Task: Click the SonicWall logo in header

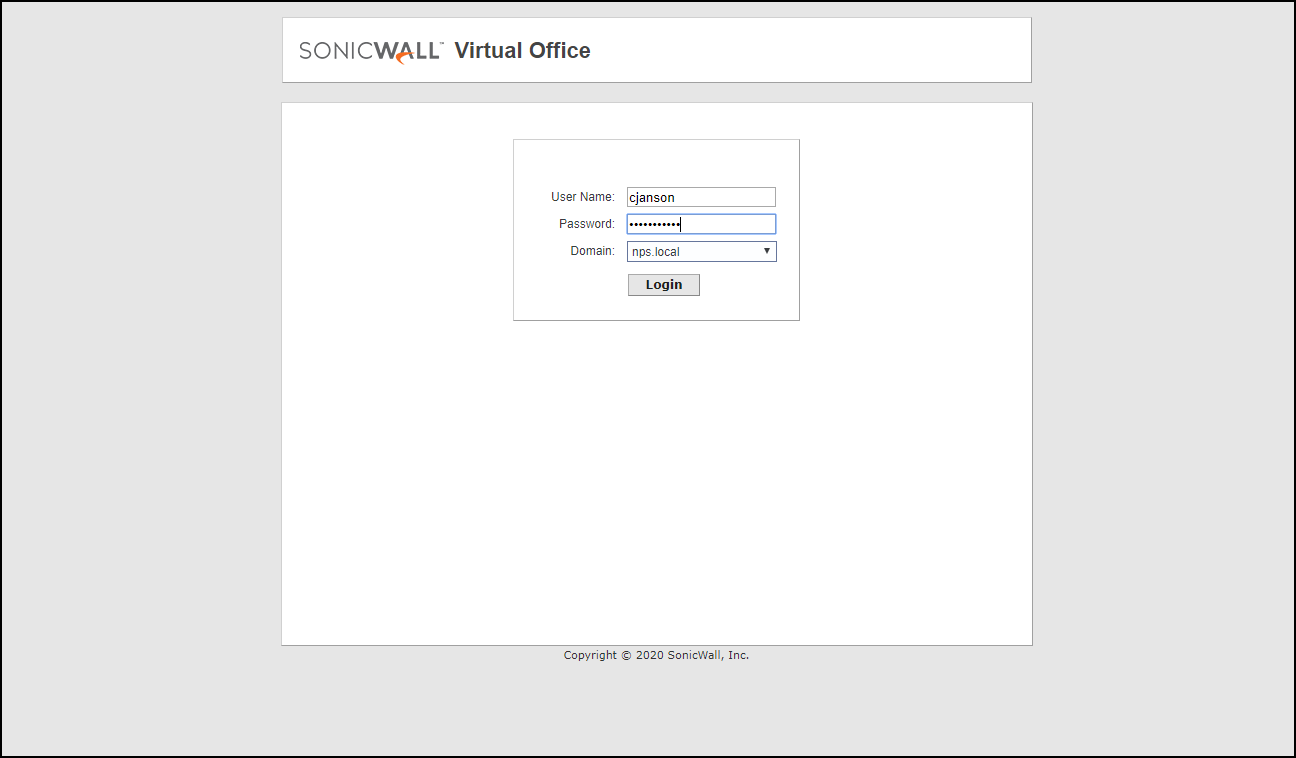Action: coord(371,51)
